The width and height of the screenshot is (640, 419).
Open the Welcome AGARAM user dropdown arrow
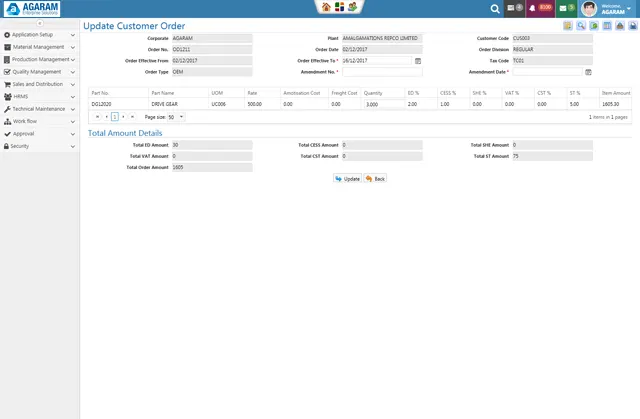[x=629, y=9]
